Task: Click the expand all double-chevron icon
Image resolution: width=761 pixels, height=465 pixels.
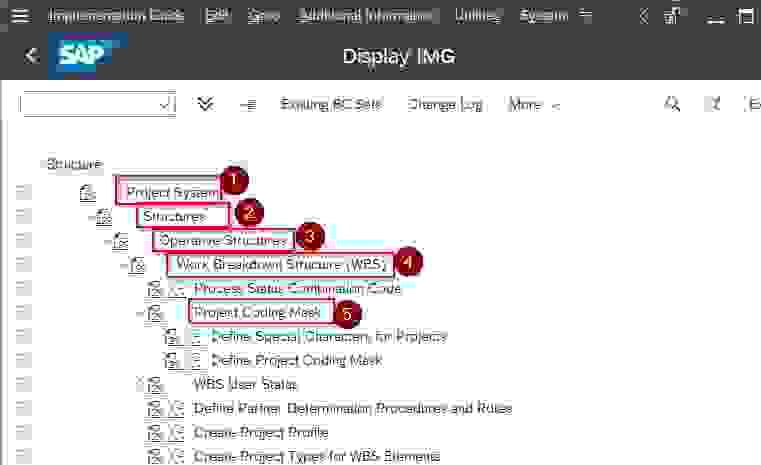Action: [x=206, y=104]
